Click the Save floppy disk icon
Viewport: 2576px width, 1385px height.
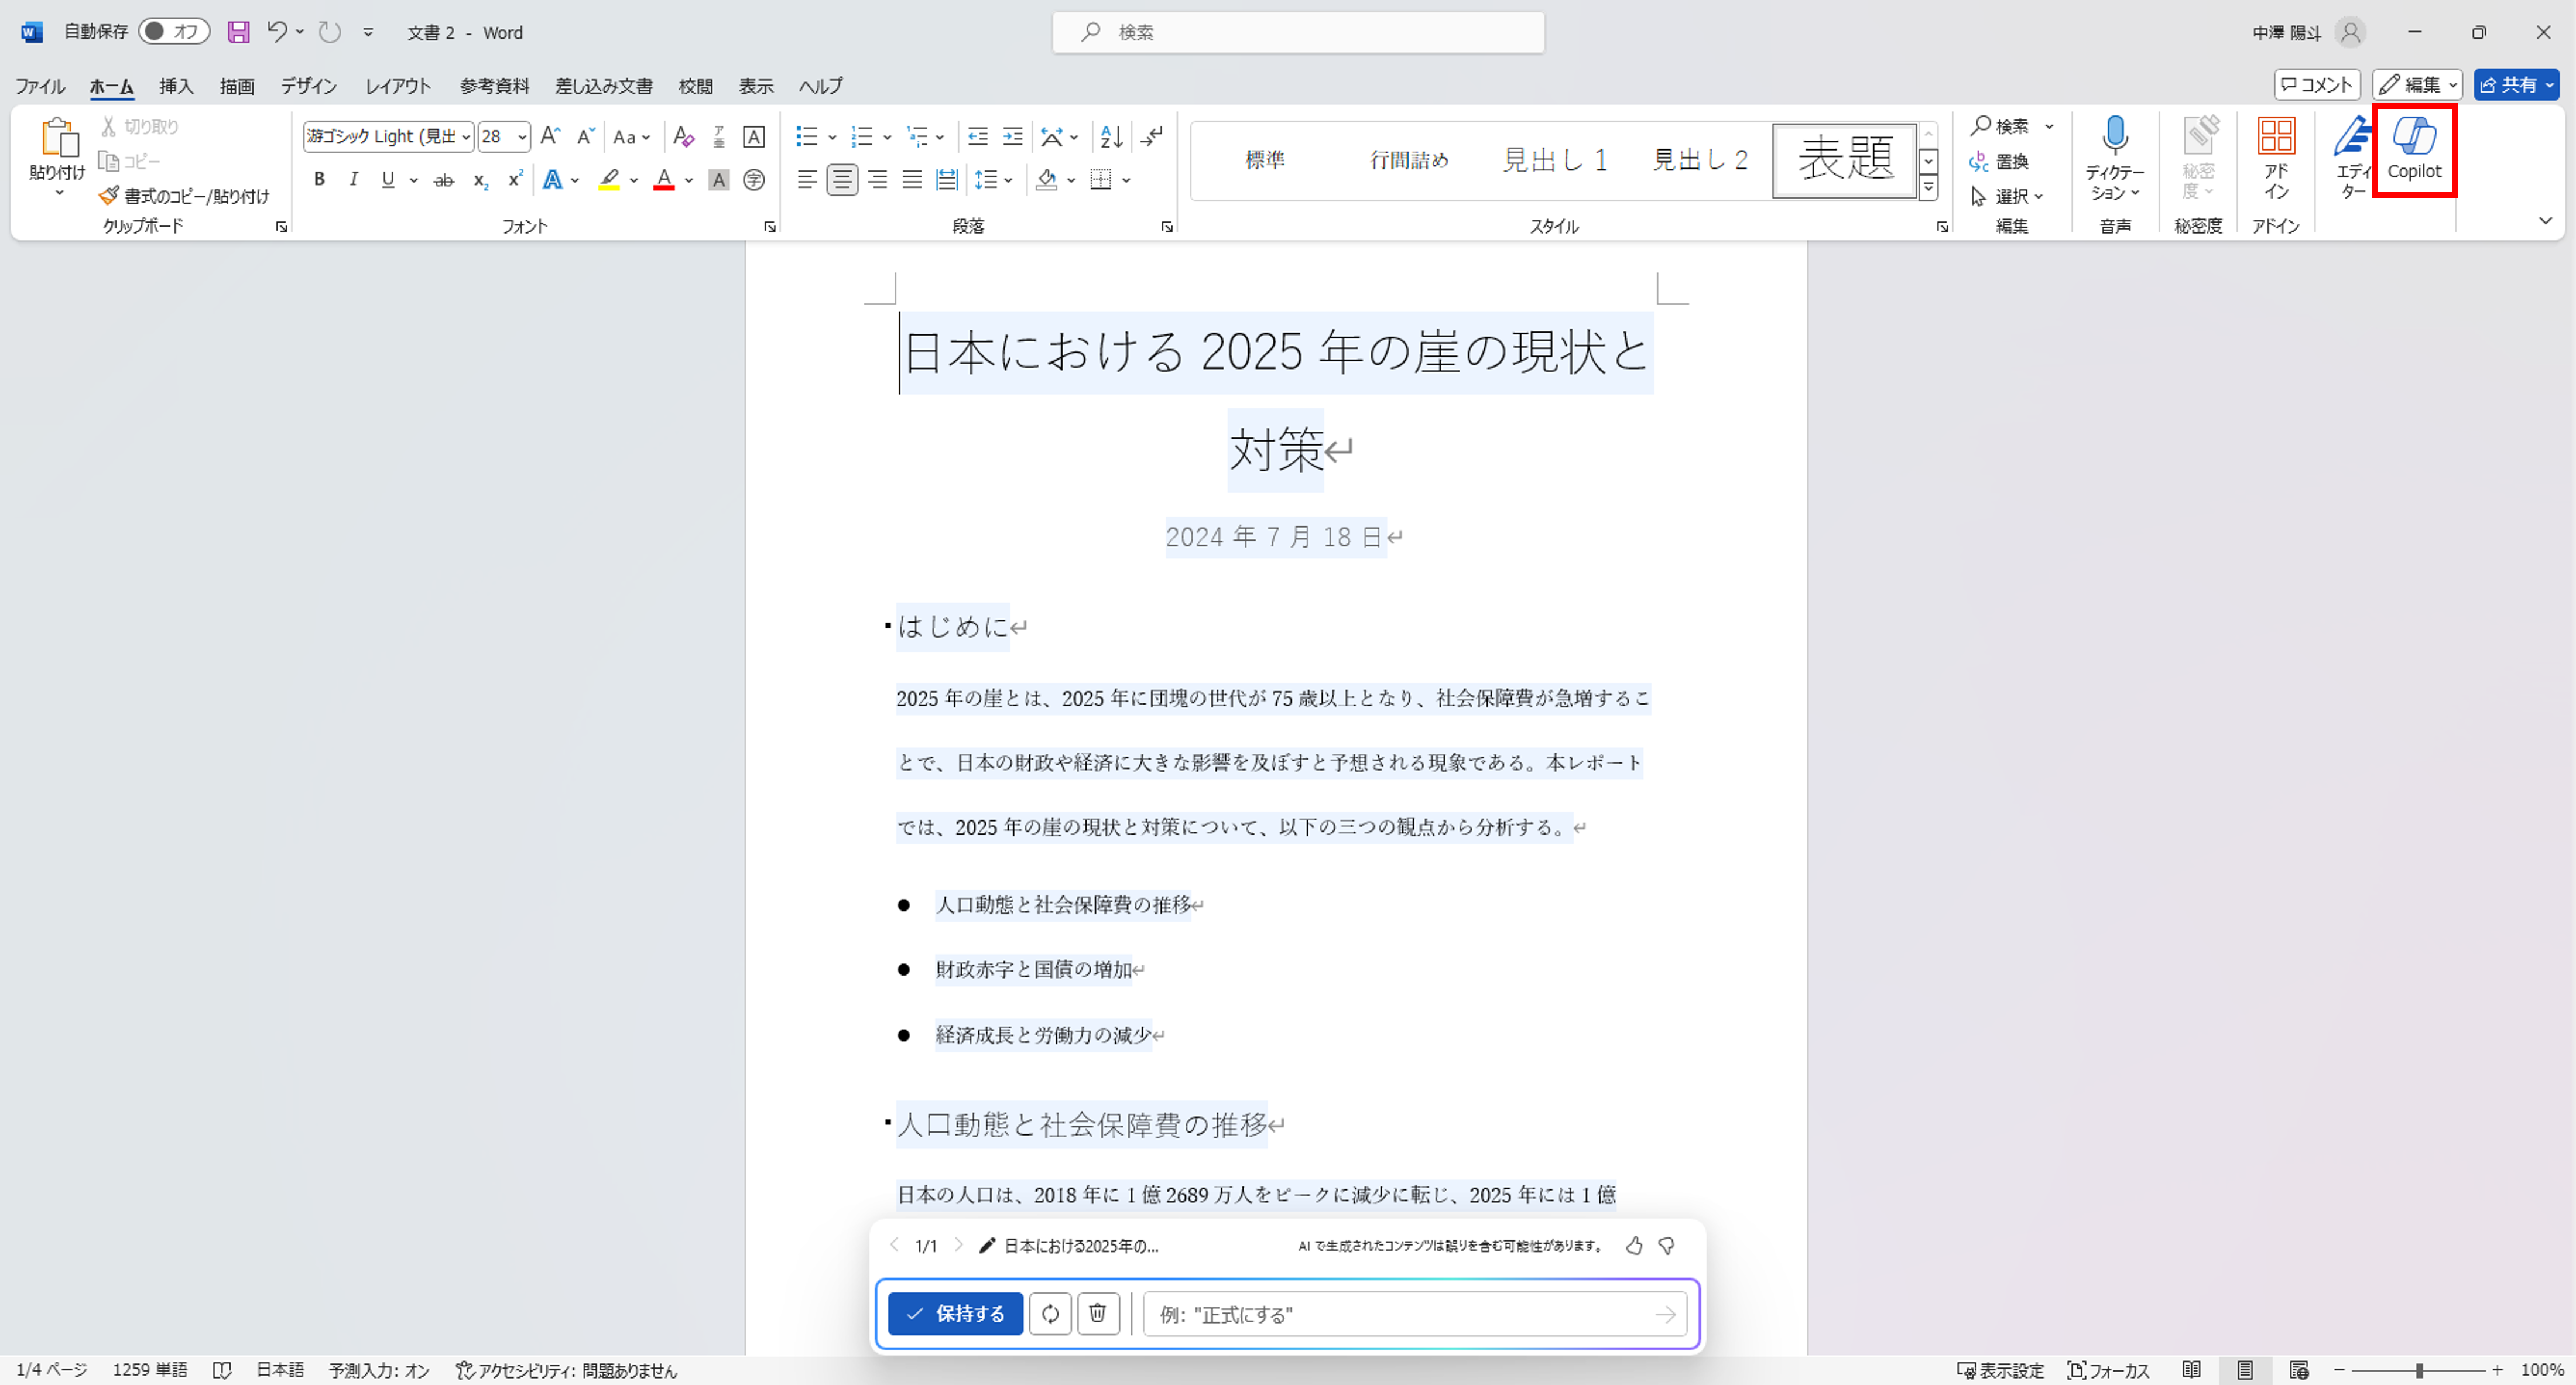click(x=238, y=32)
